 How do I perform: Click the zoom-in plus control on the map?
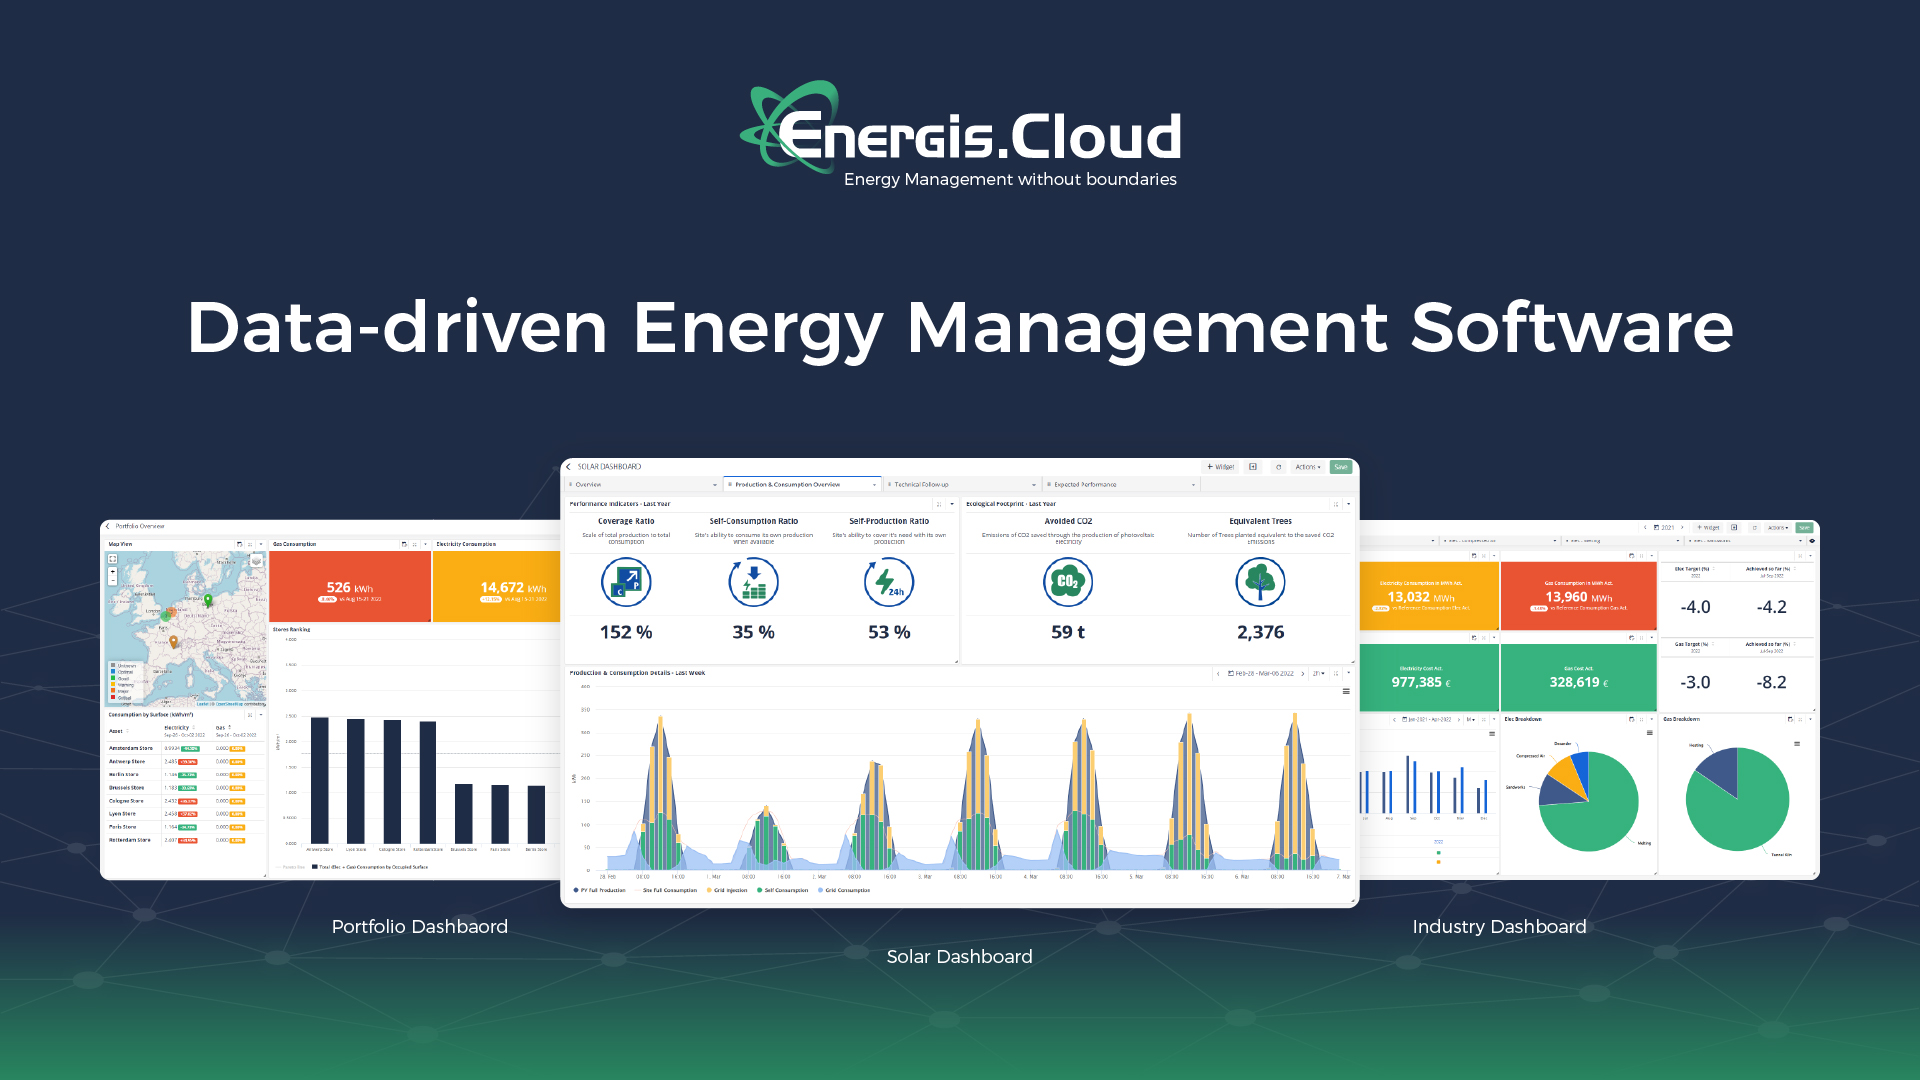click(112, 571)
